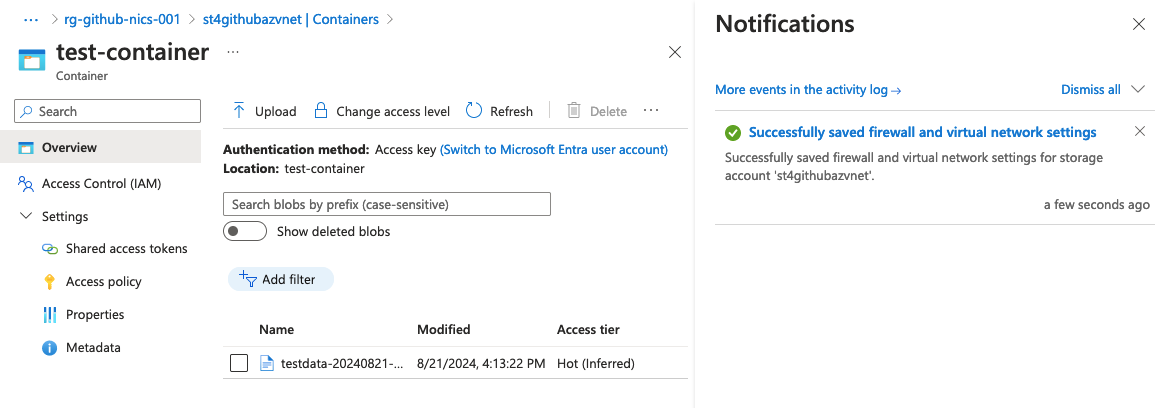1158x408 pixels.
Task: Click the Hot (Inferred) cell
Action: 595,364
